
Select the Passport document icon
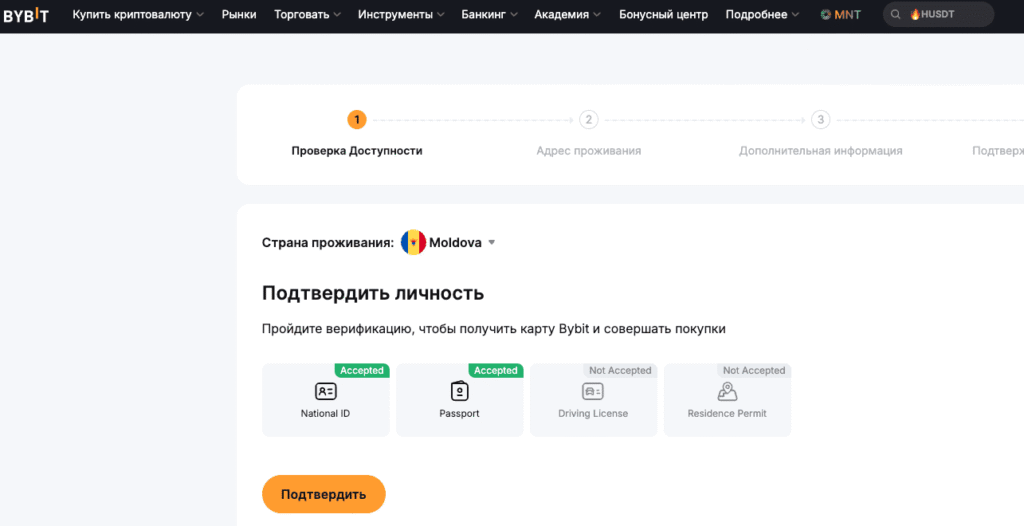click(460, 391)
